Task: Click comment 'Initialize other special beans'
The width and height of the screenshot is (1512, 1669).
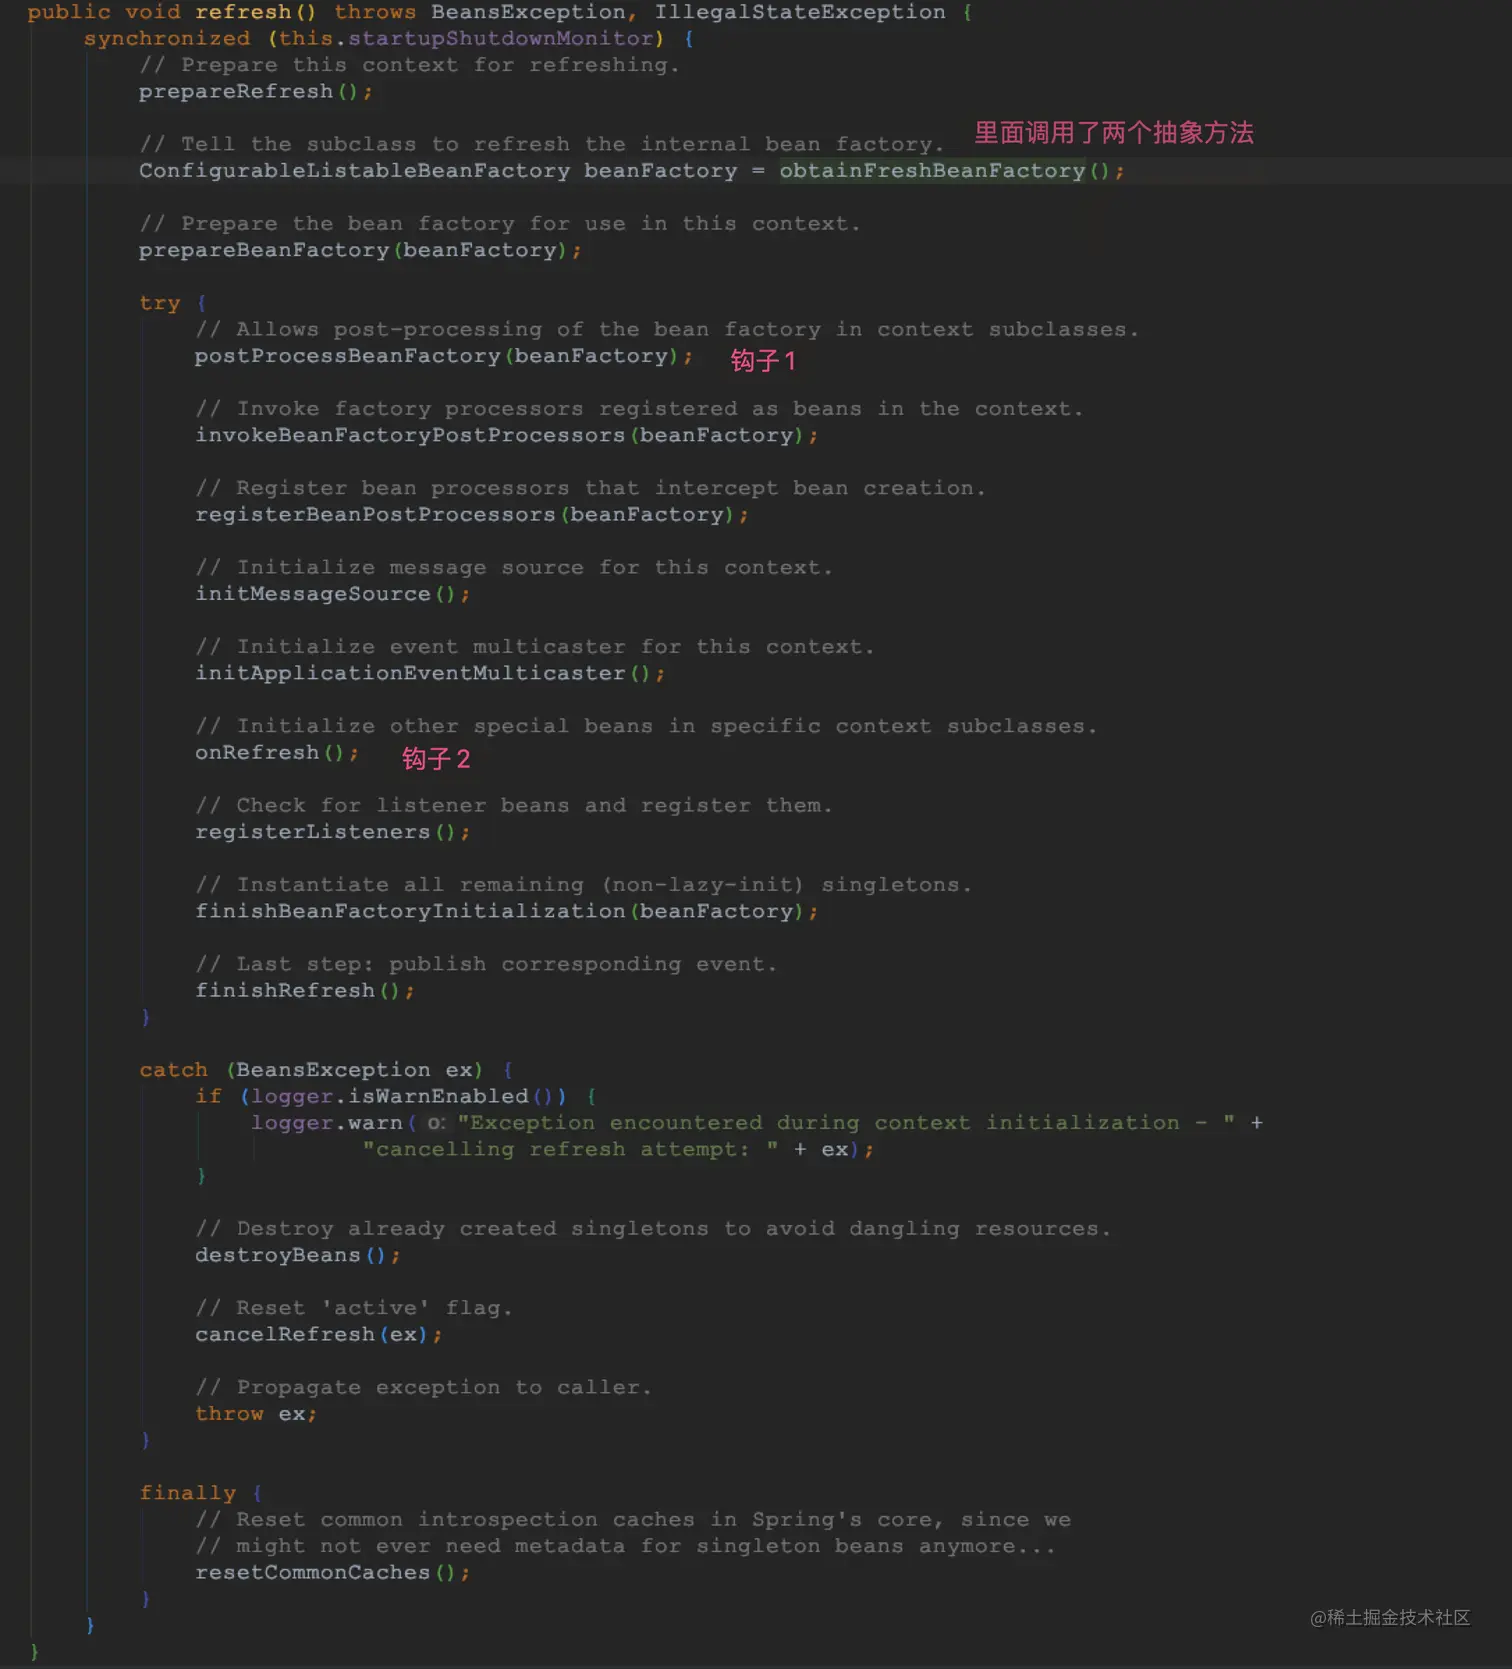Action: pos(646,726)
